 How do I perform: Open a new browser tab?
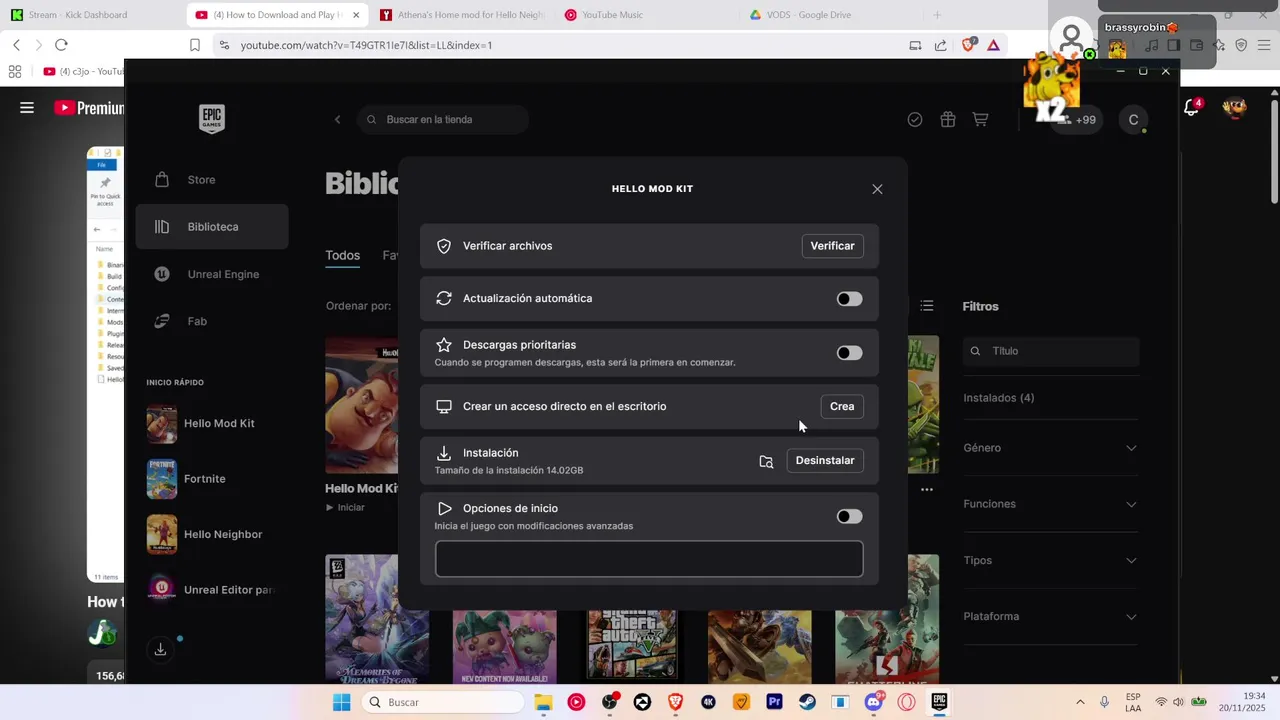click(937, 15)
